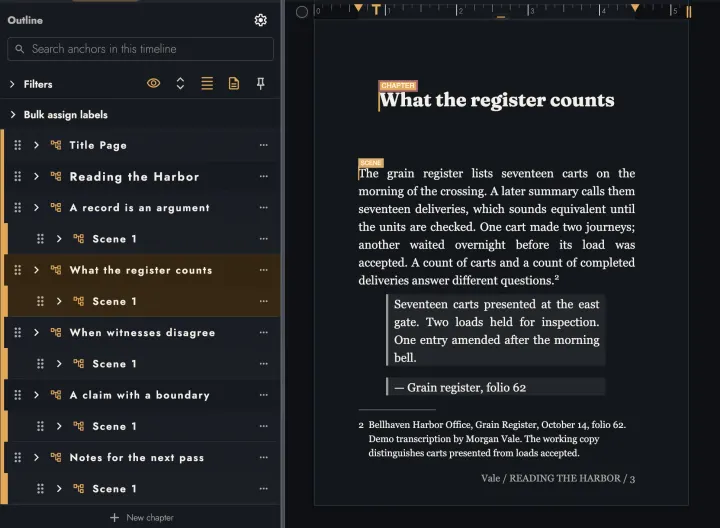Open more options for What the register counts
The width and height of the screenshot is (720, 528).
click(264, 270)
